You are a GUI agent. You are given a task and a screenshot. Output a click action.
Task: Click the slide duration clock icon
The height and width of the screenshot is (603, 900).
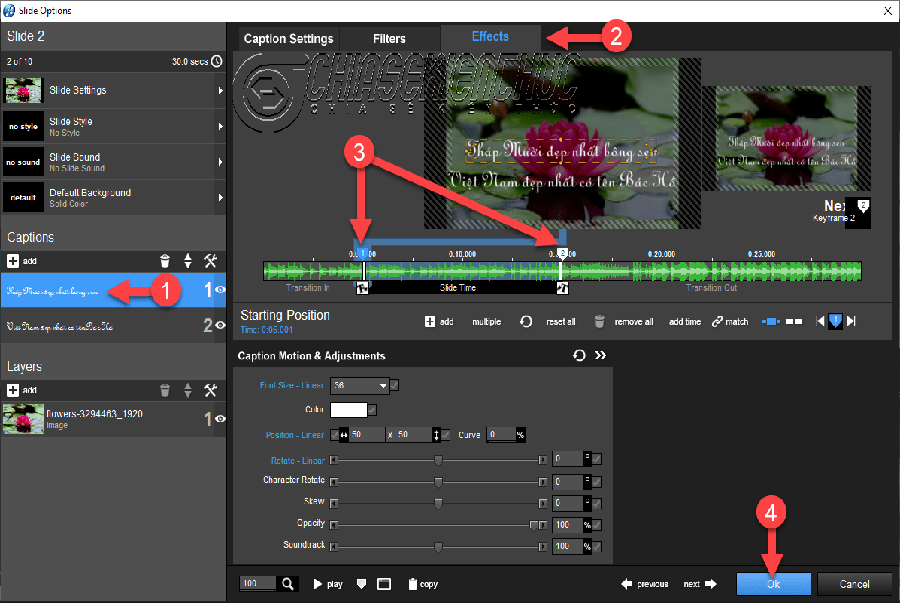tap(217, 61)
